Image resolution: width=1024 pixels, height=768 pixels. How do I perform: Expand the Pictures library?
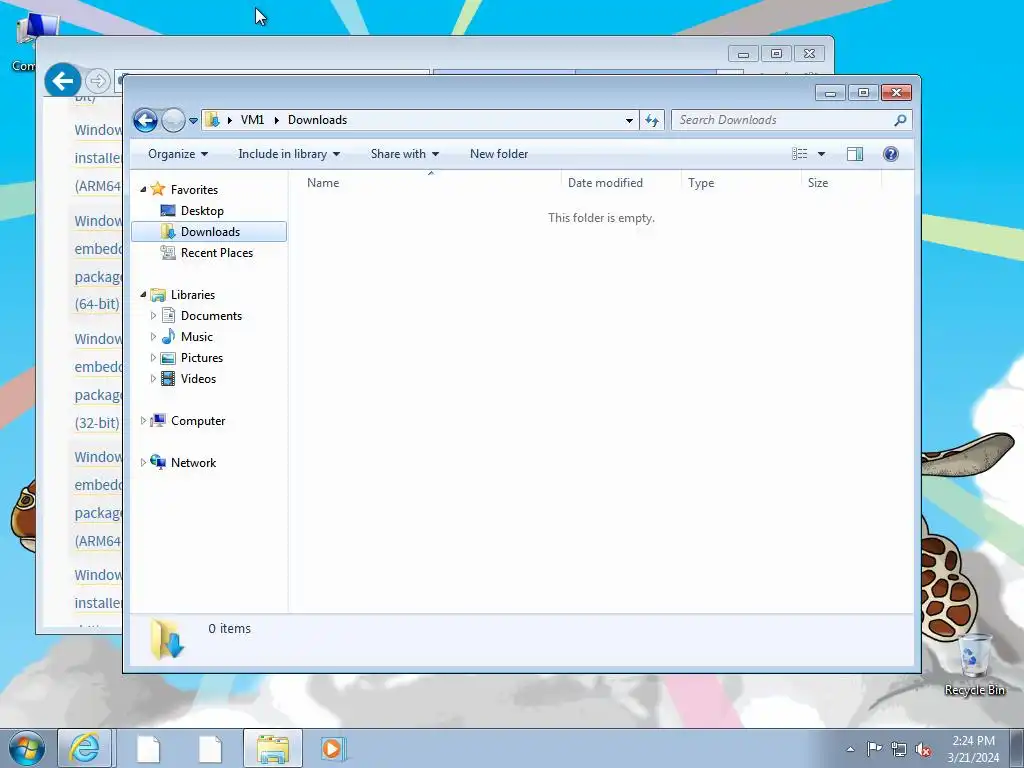[153, 358]
